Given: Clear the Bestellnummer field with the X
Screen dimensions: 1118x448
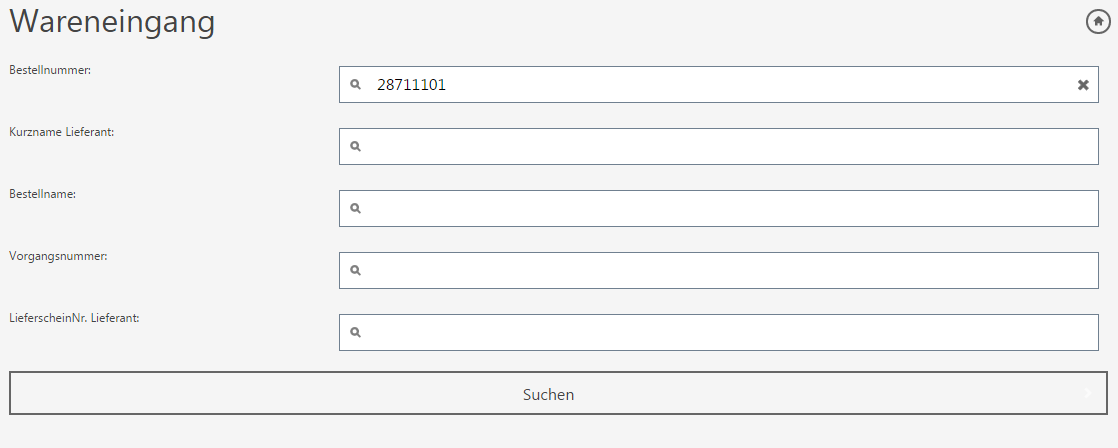Looking at the screenshot, I should 1083,85.
